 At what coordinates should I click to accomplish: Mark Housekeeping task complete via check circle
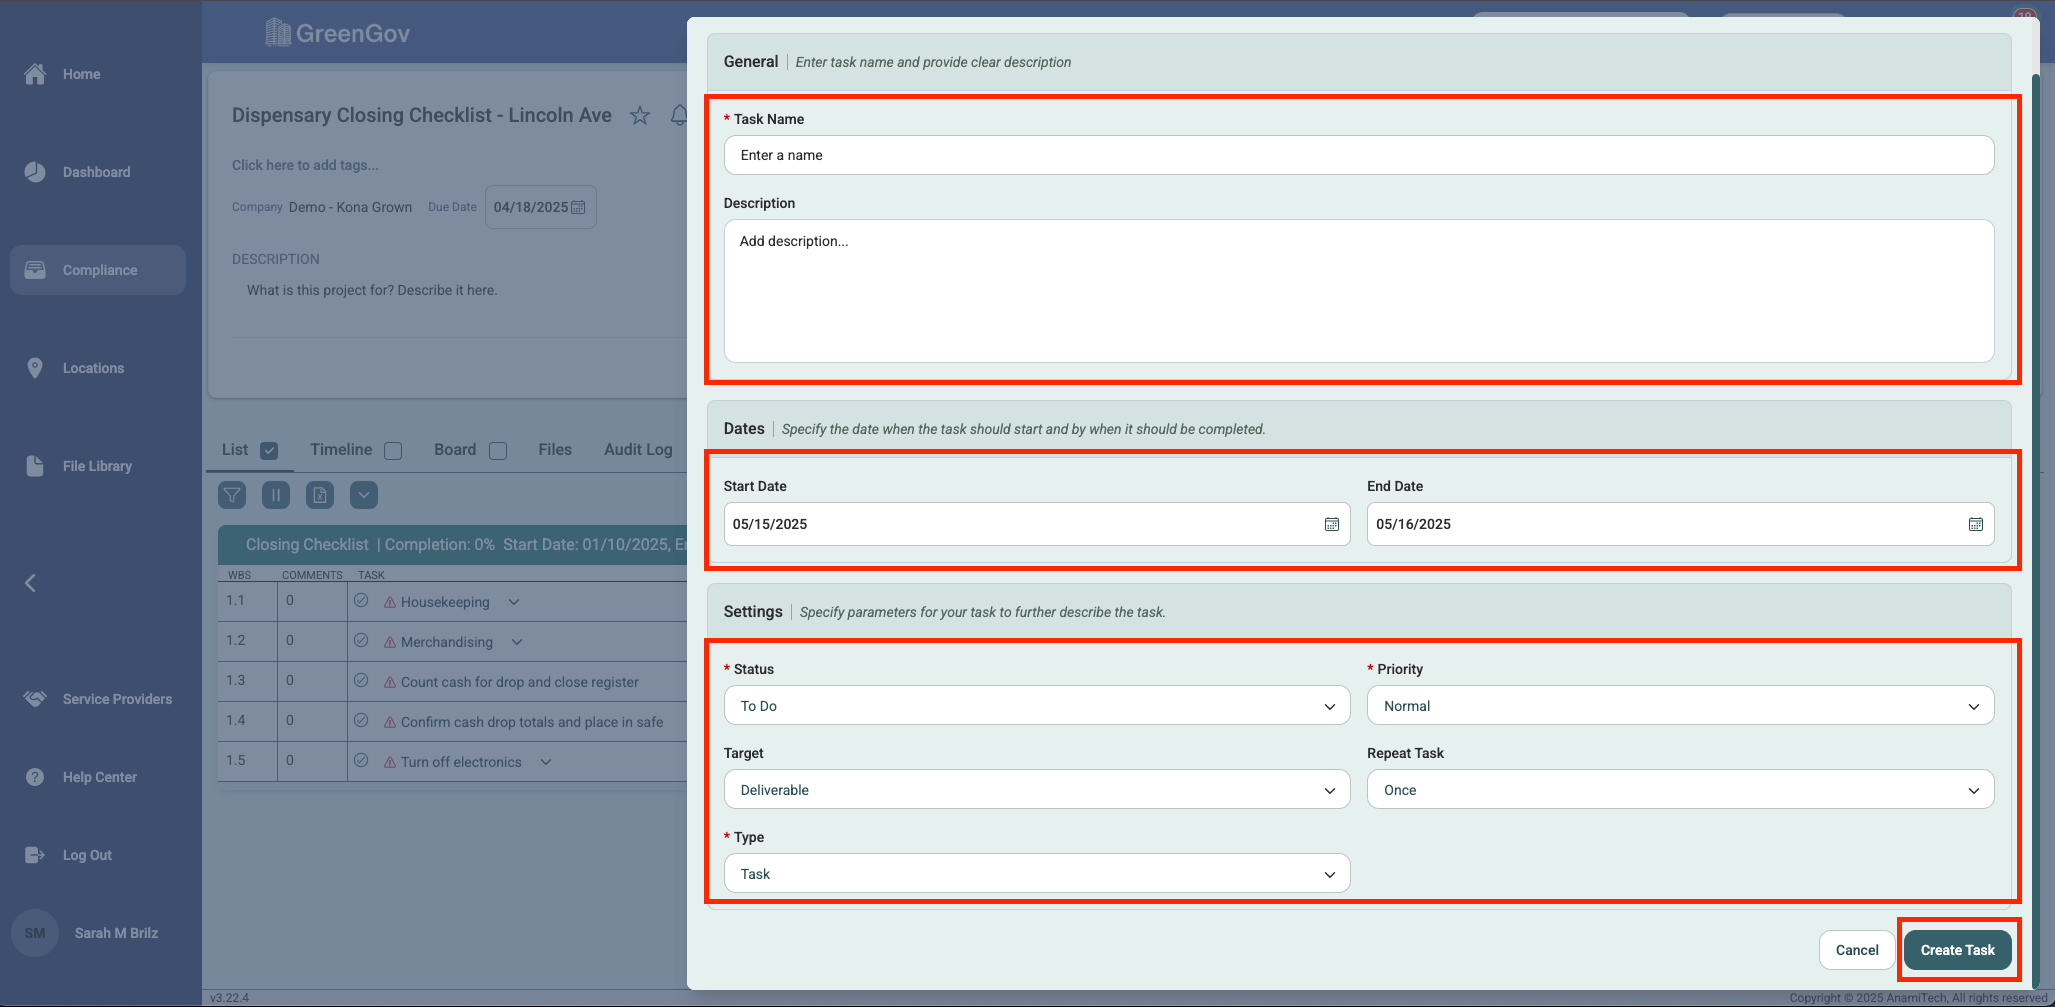coord(361,601)
